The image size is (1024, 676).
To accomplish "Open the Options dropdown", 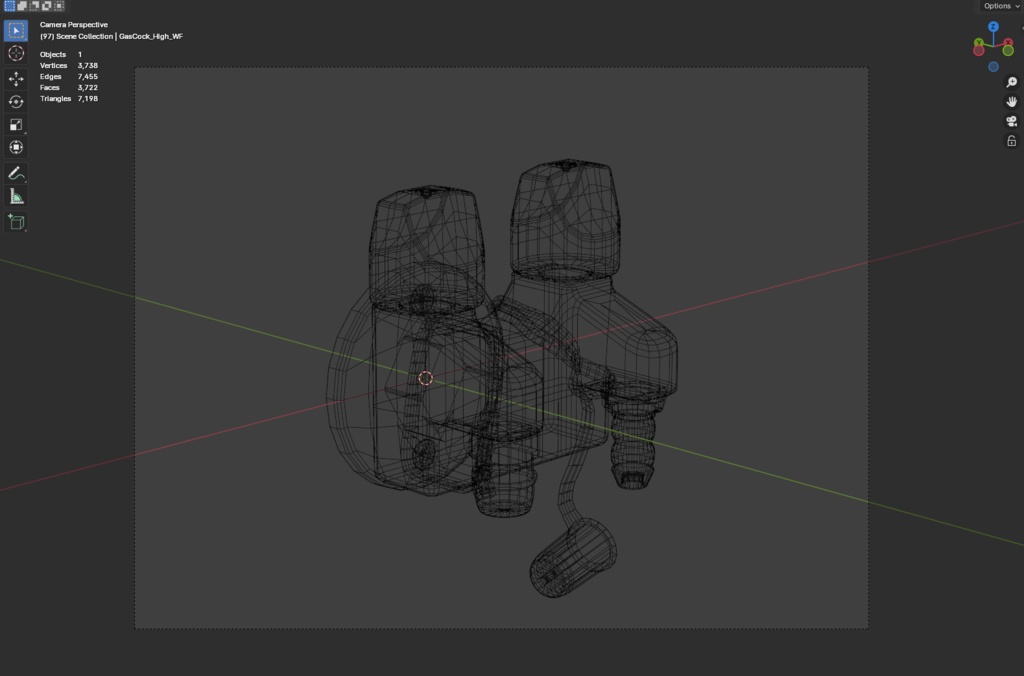I will (x=1001, y=6).
